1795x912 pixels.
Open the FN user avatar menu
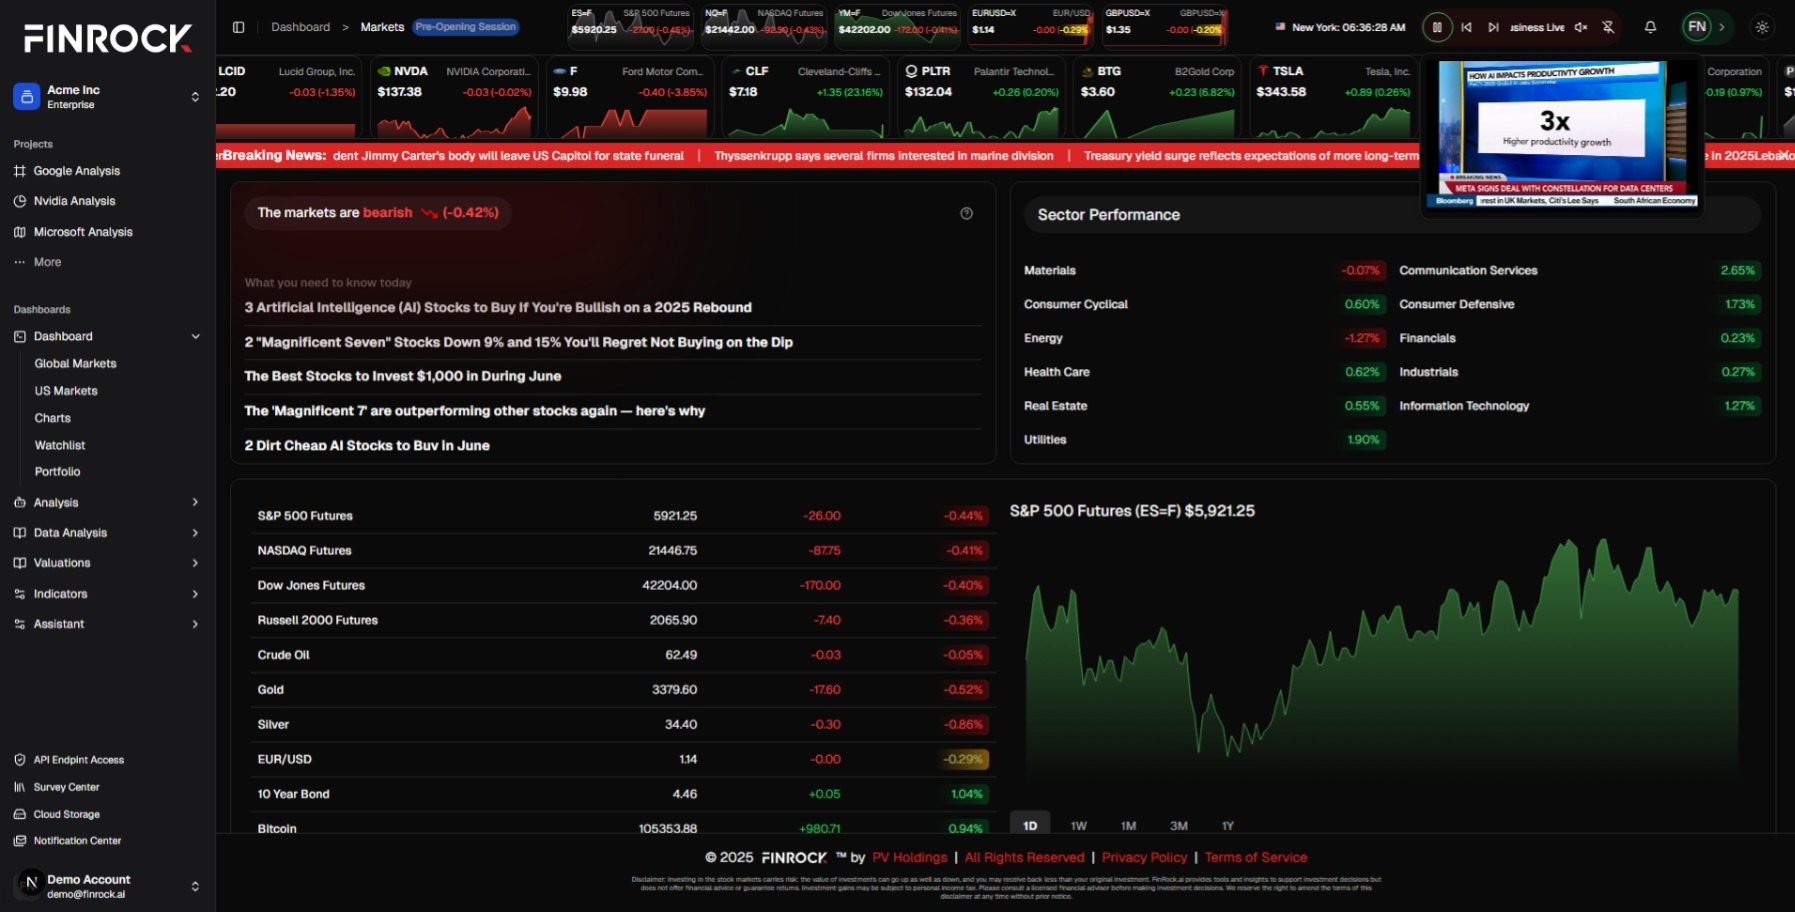tap(1697, 27)
